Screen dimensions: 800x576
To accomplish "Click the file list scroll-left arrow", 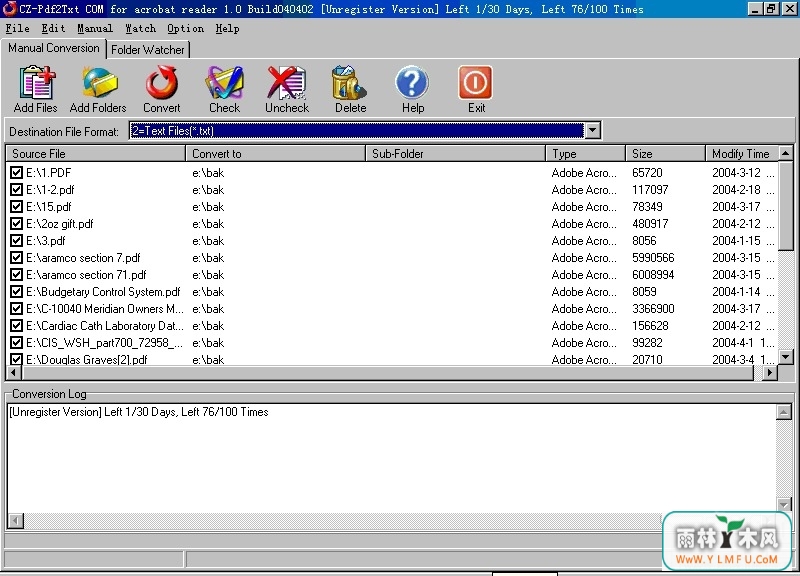I will [x=15, y=373].
